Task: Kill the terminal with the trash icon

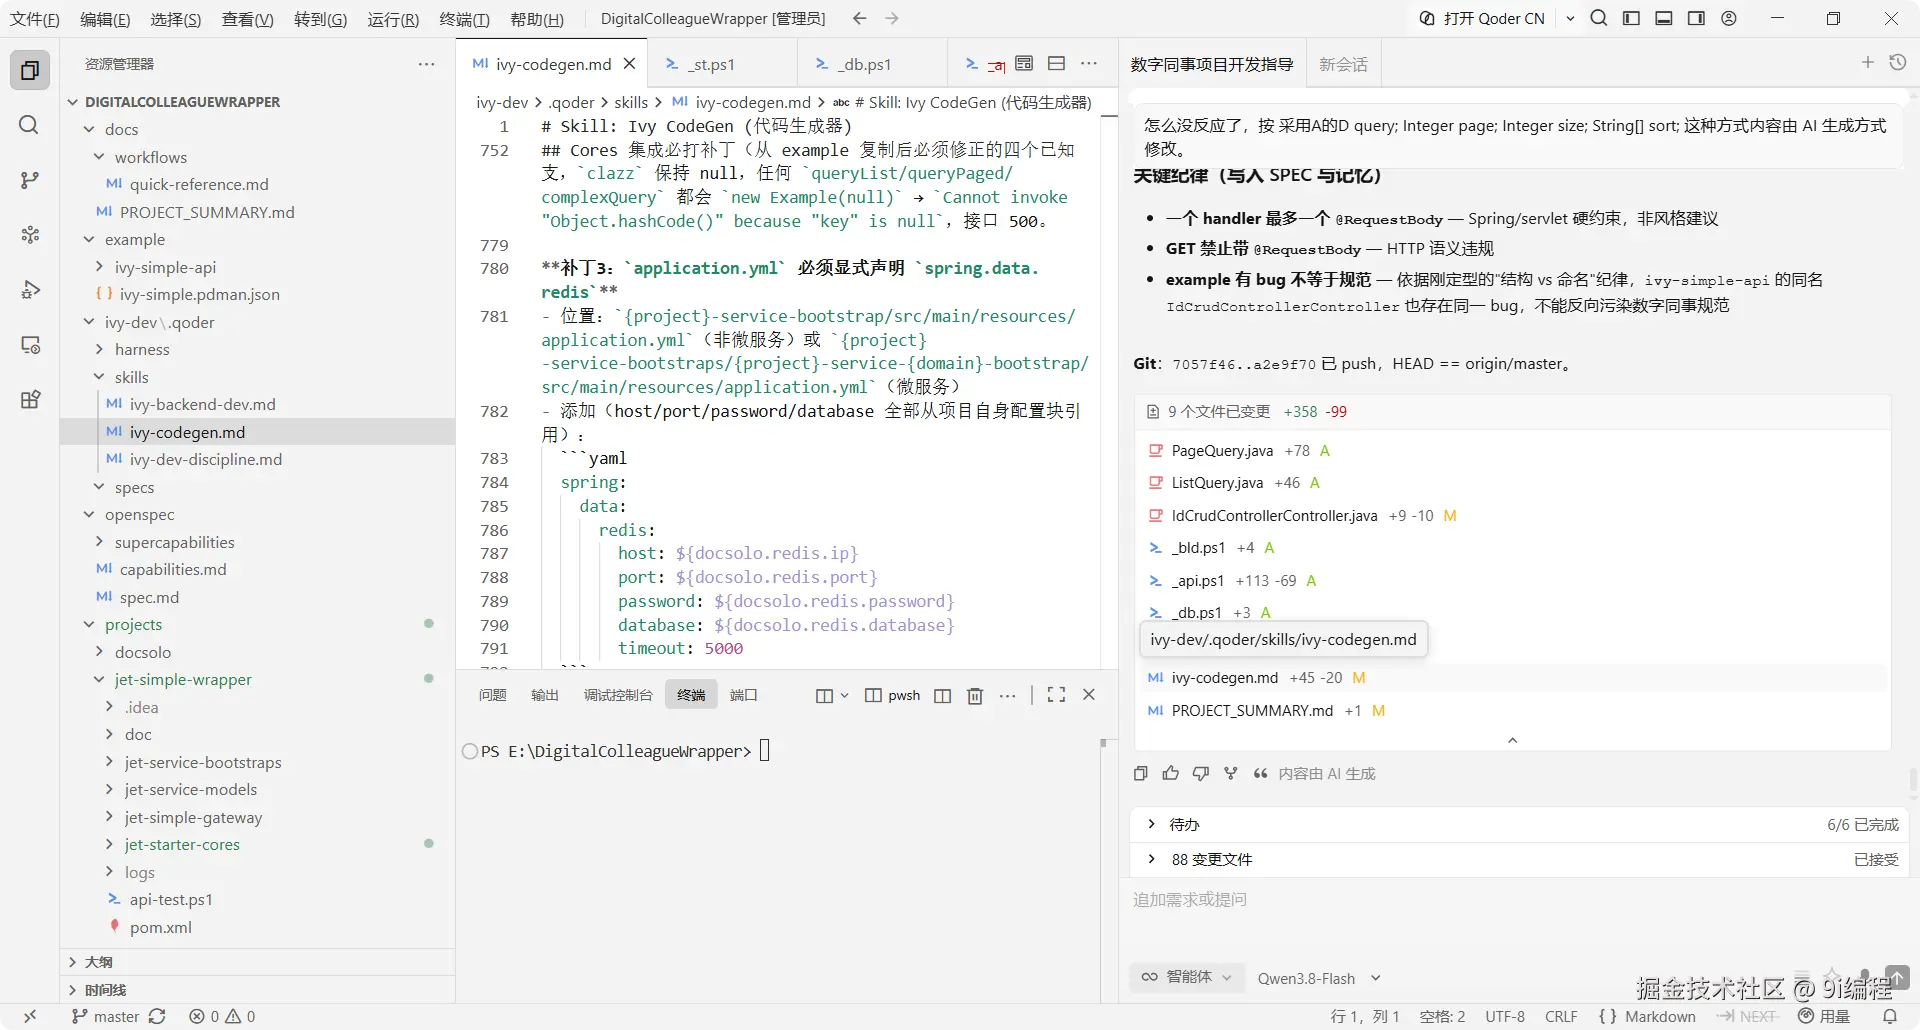Action: click(x=975, y=695)
